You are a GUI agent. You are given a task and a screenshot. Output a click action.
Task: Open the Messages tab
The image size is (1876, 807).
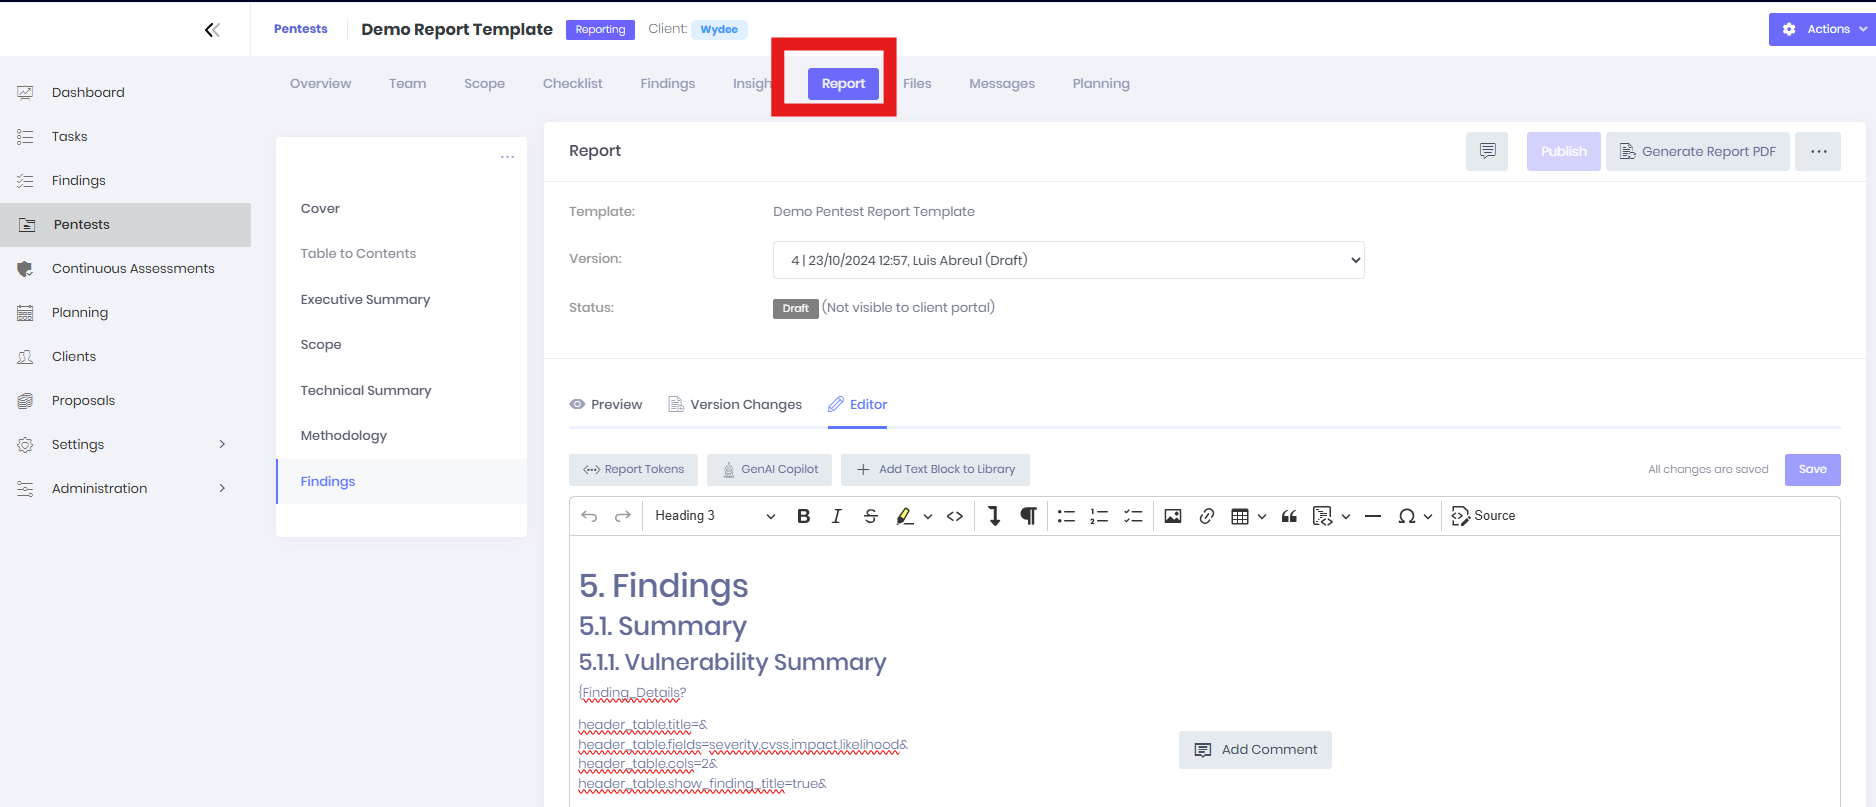pyautogui.click(x=1001, y=83)
